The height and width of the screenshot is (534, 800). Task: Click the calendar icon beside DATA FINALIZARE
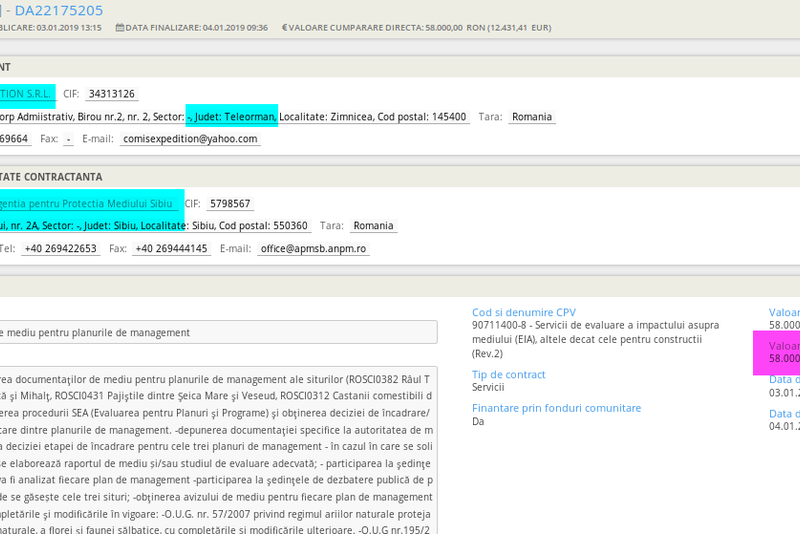pos(120,28)
